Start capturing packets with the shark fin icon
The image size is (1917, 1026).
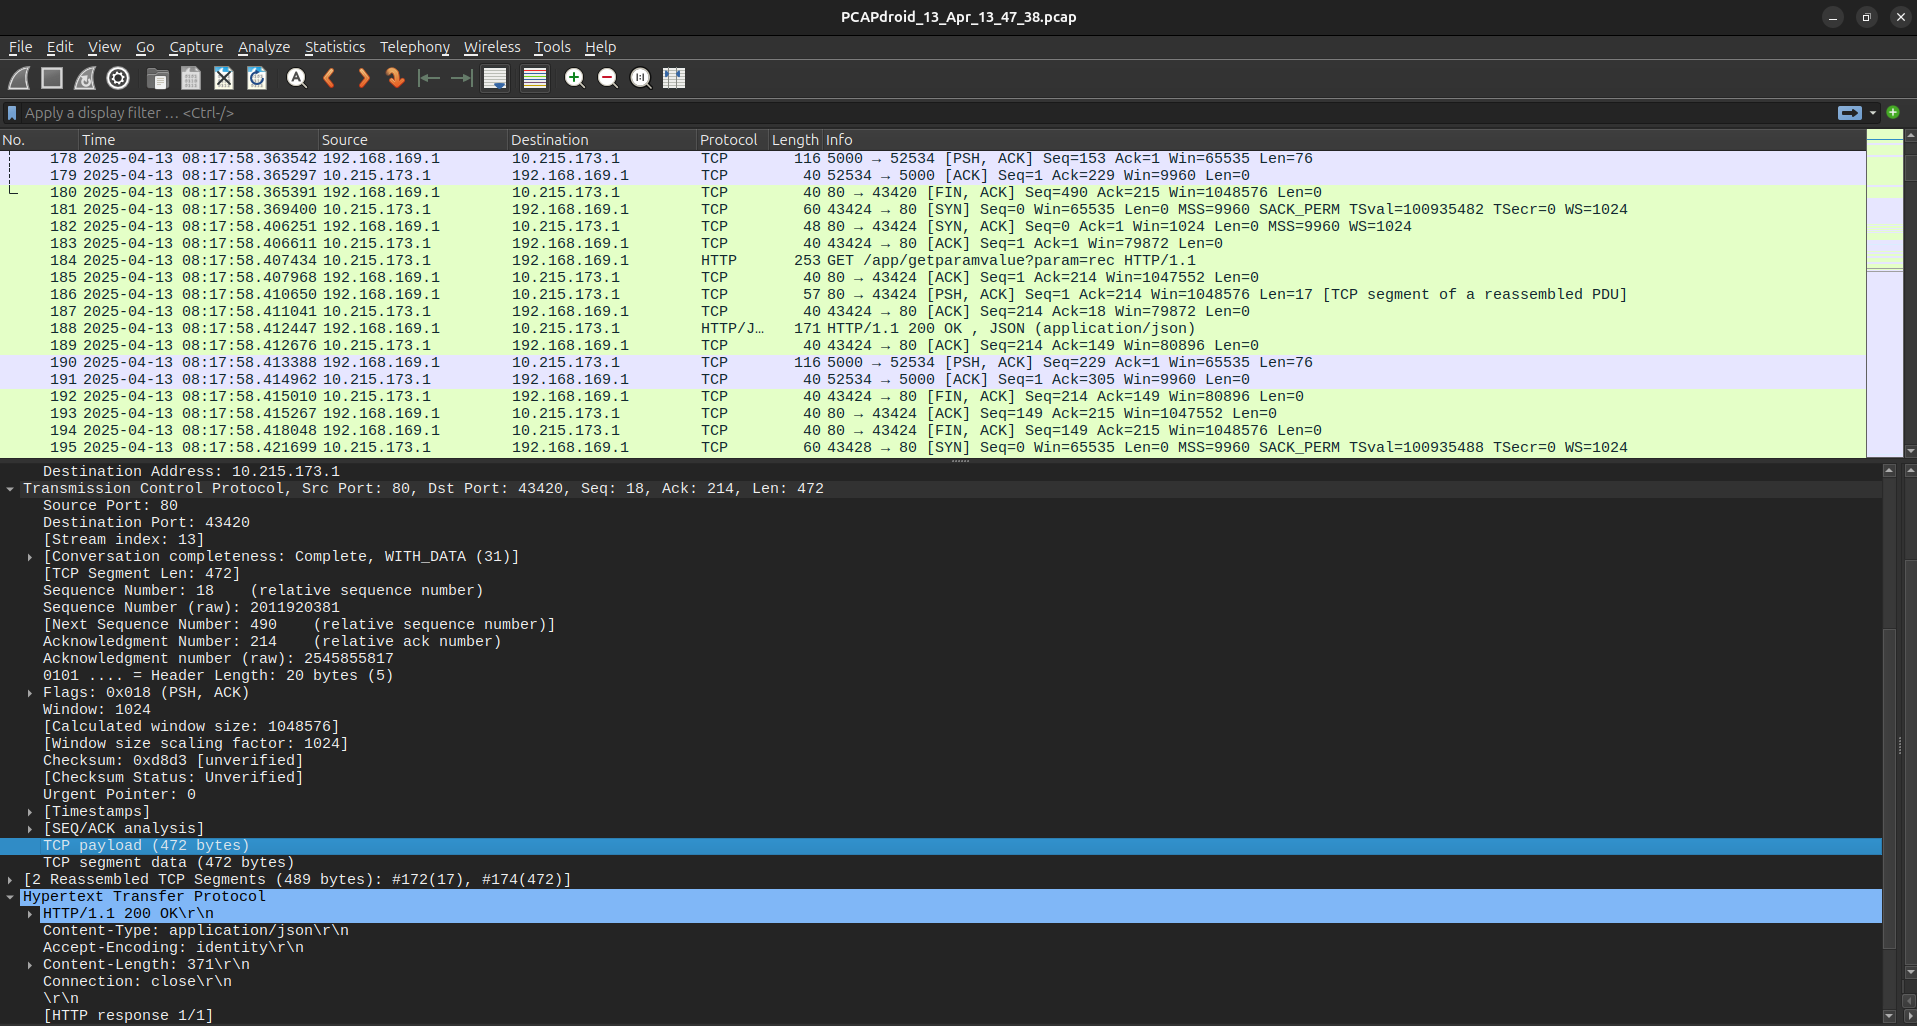point(19,78)
